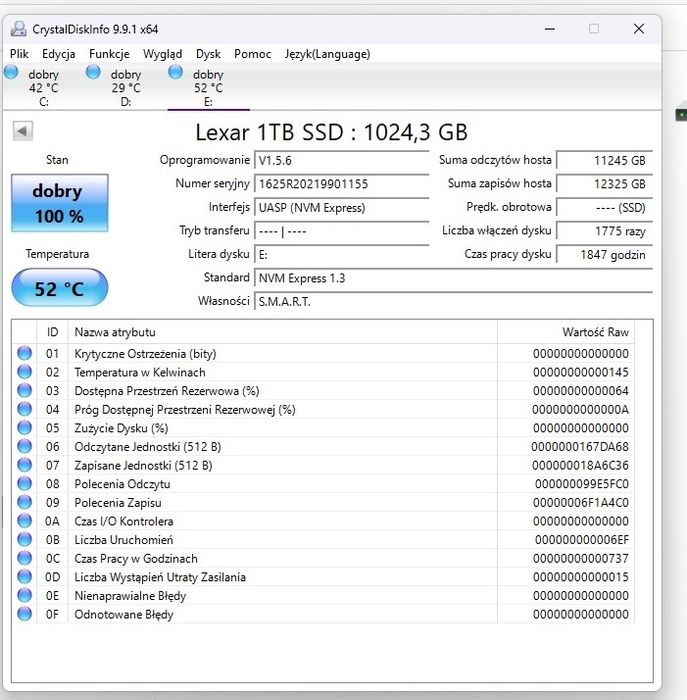Click status orb for Zużycie Dysku
Image resolution: width=687 pixels, height=700 pixels.
point(25,428)
